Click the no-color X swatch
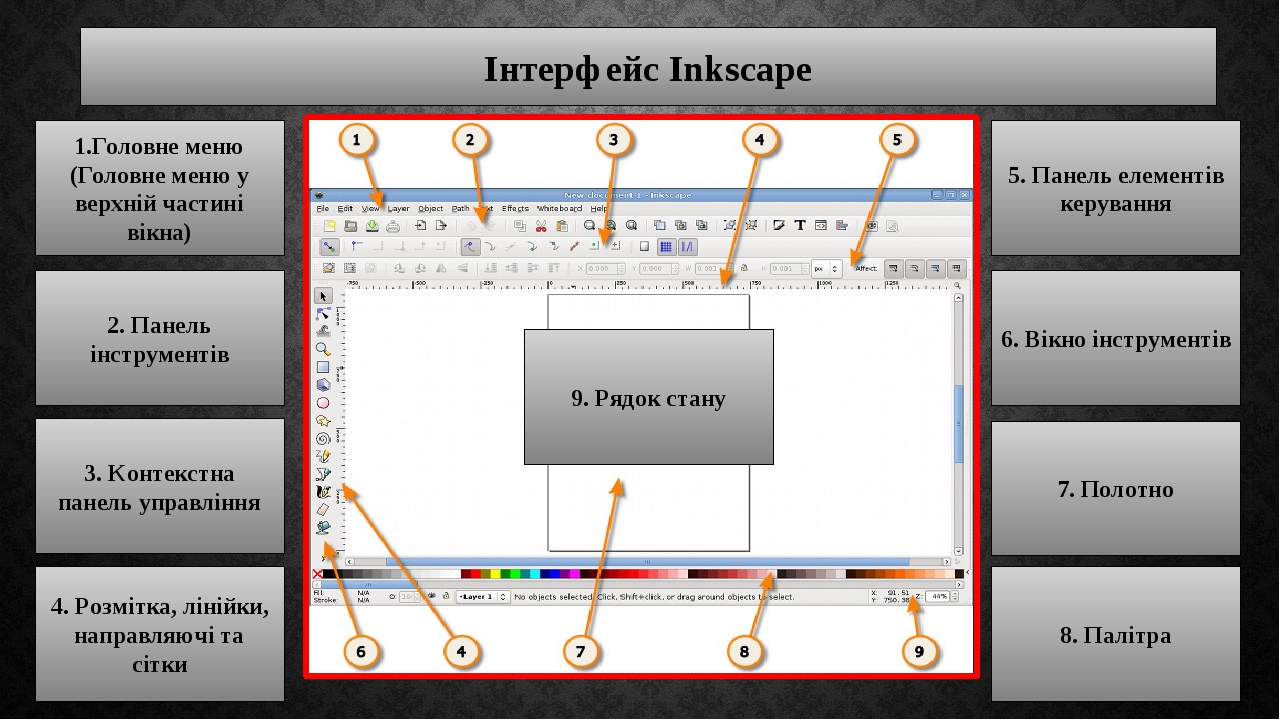1280x720 pixels. click(x=317, y=574)
